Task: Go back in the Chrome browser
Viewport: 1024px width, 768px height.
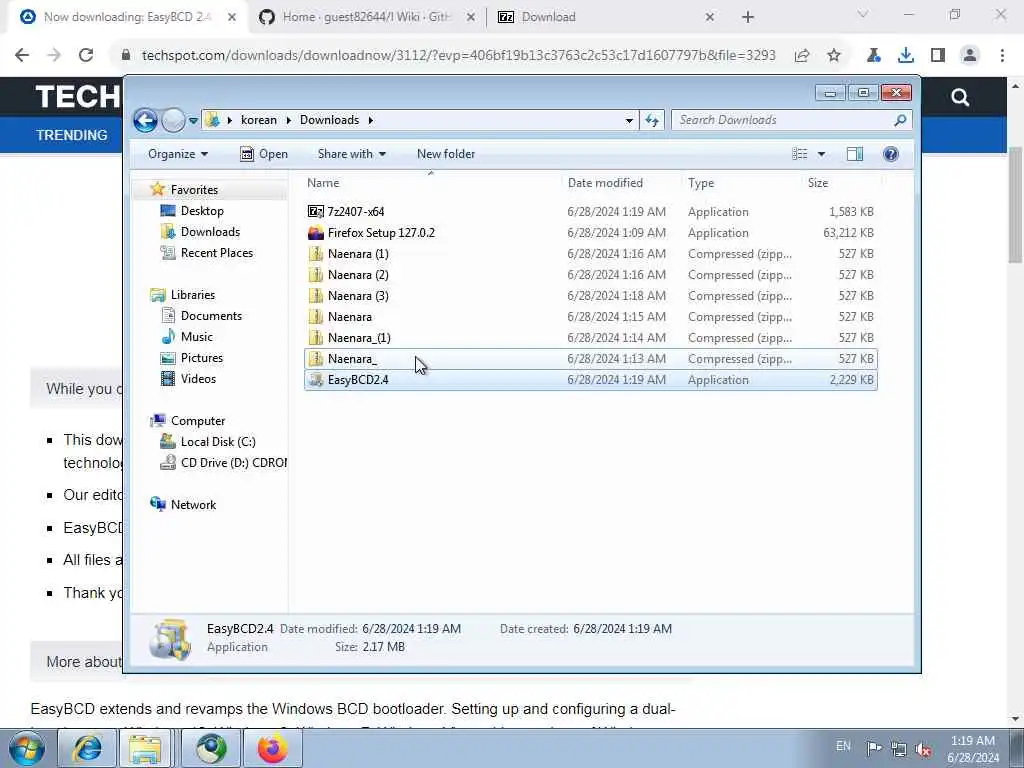Action: (x=22, y=56)
